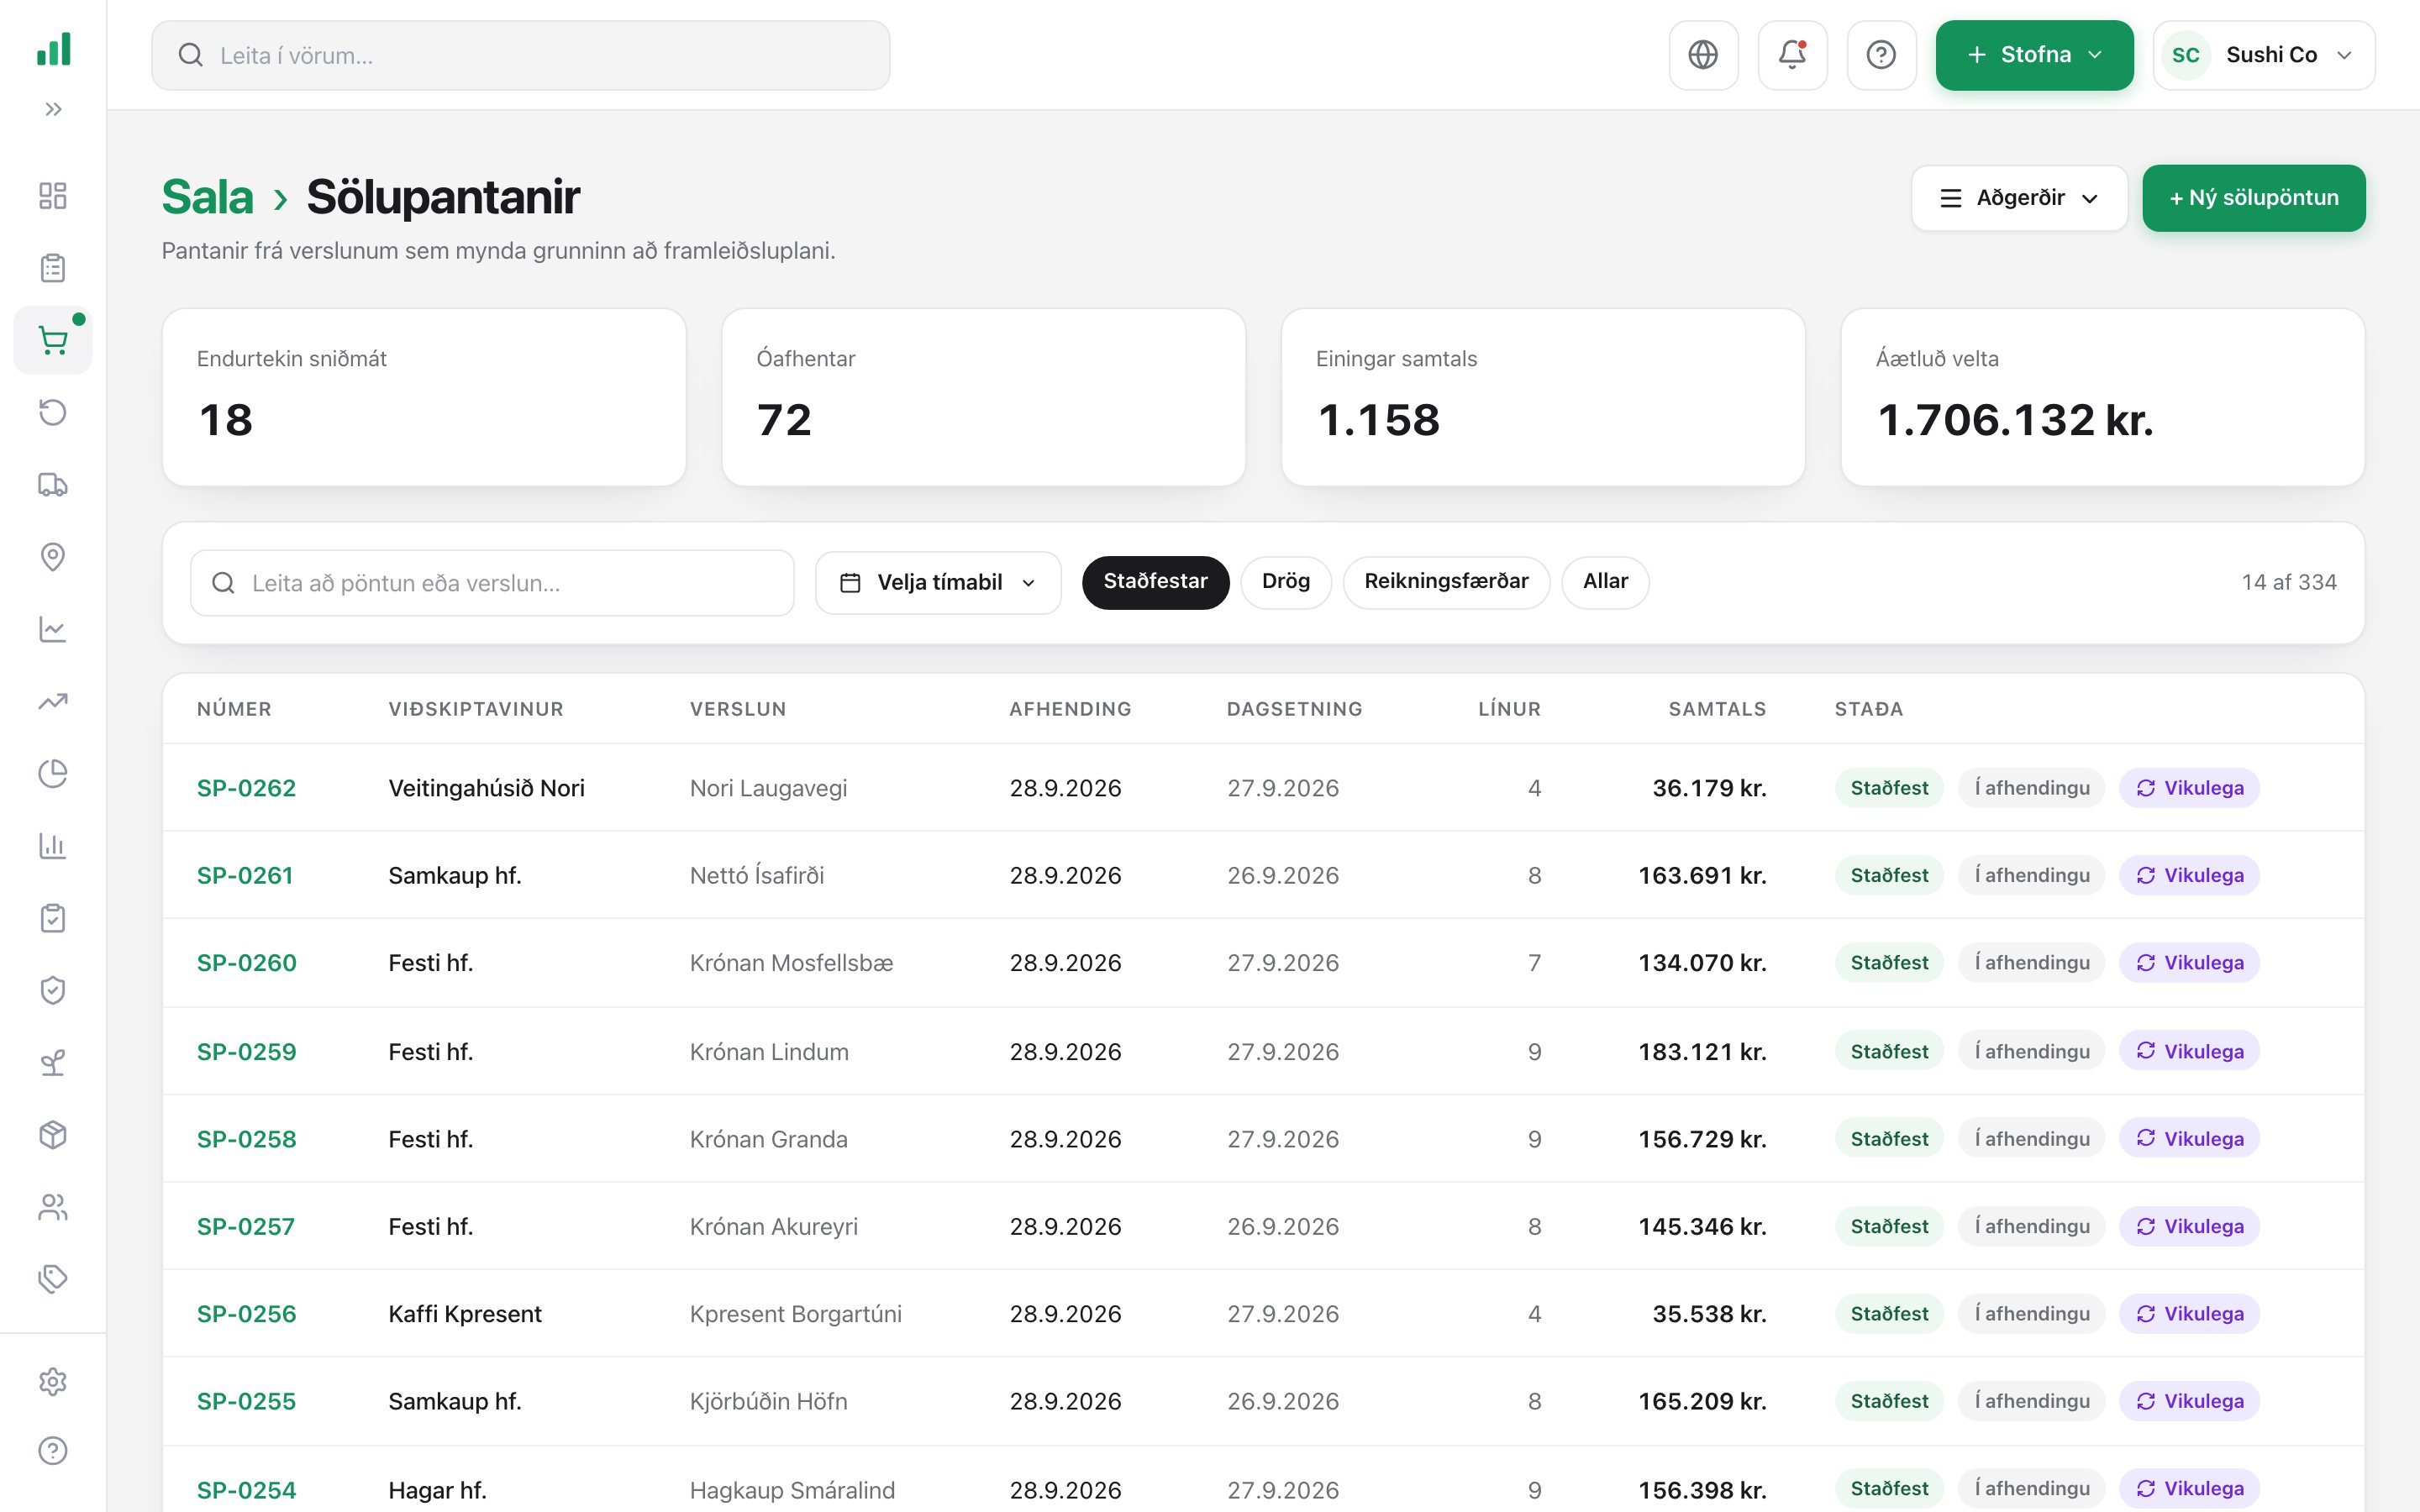This screenshot has height=1512, width=2420.
Task: Open the users sidebar icon
Action: click(x=53, y=1207)
